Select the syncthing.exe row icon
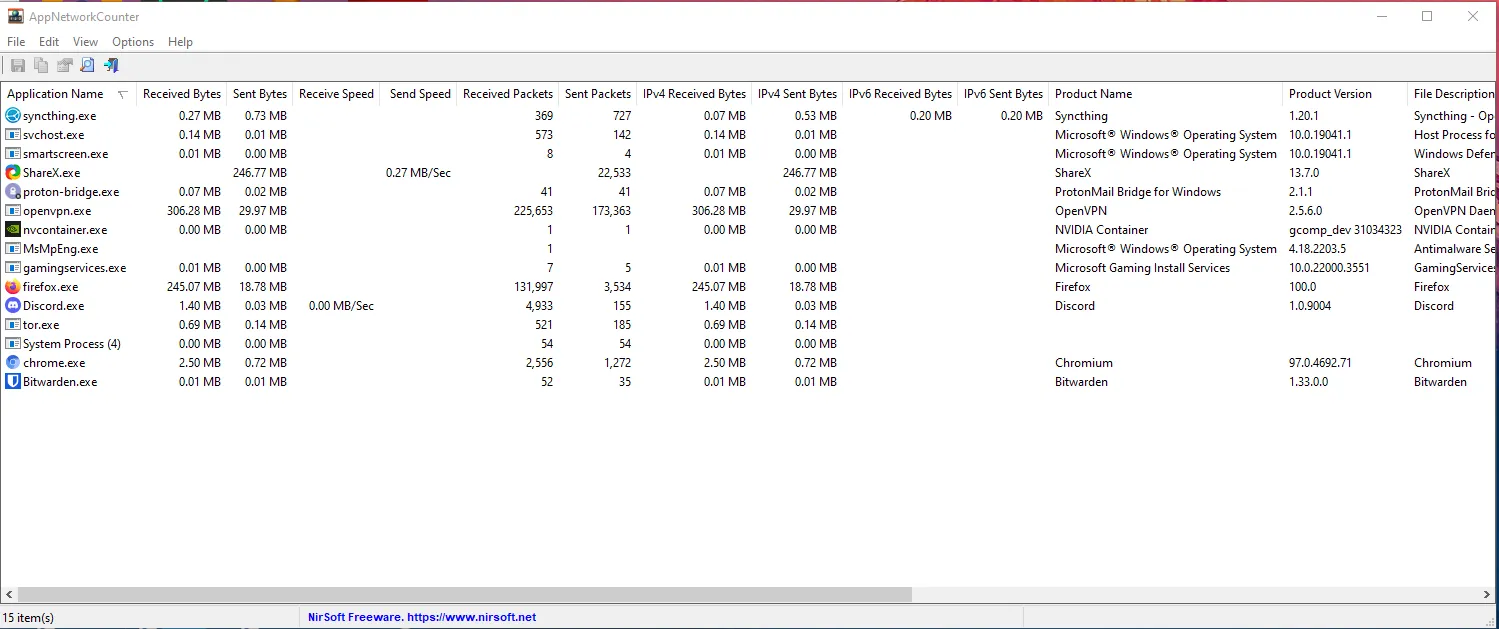 [13, 116]
